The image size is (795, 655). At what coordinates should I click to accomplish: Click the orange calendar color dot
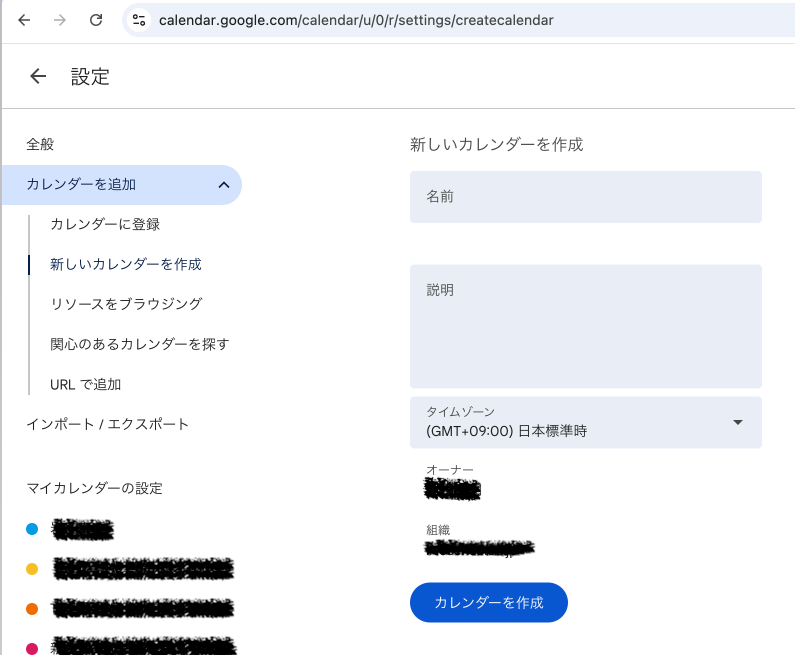pos(32,608)
